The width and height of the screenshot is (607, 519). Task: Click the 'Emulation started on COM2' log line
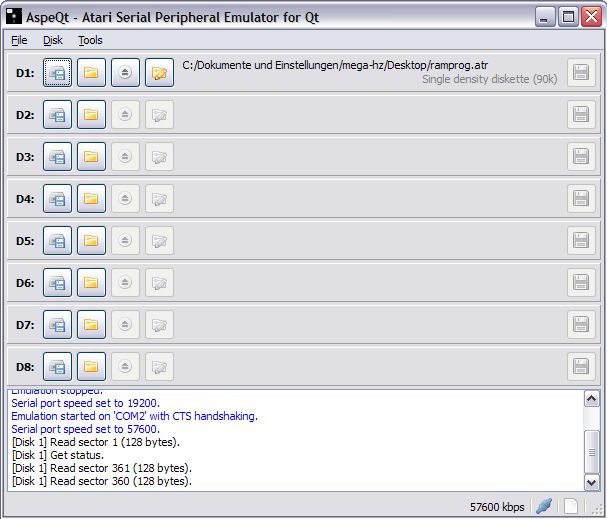point(134,416)
